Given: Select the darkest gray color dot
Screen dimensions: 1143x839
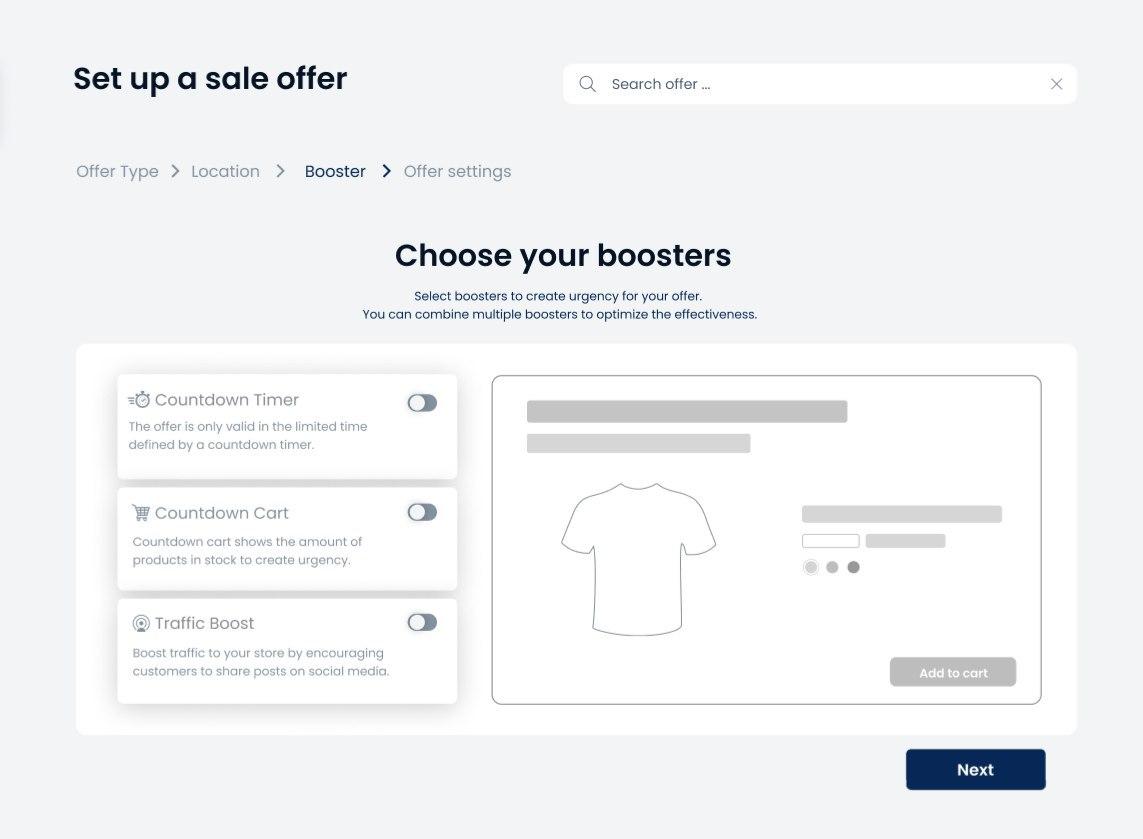Looking at the screenshot, I should 853,567.
